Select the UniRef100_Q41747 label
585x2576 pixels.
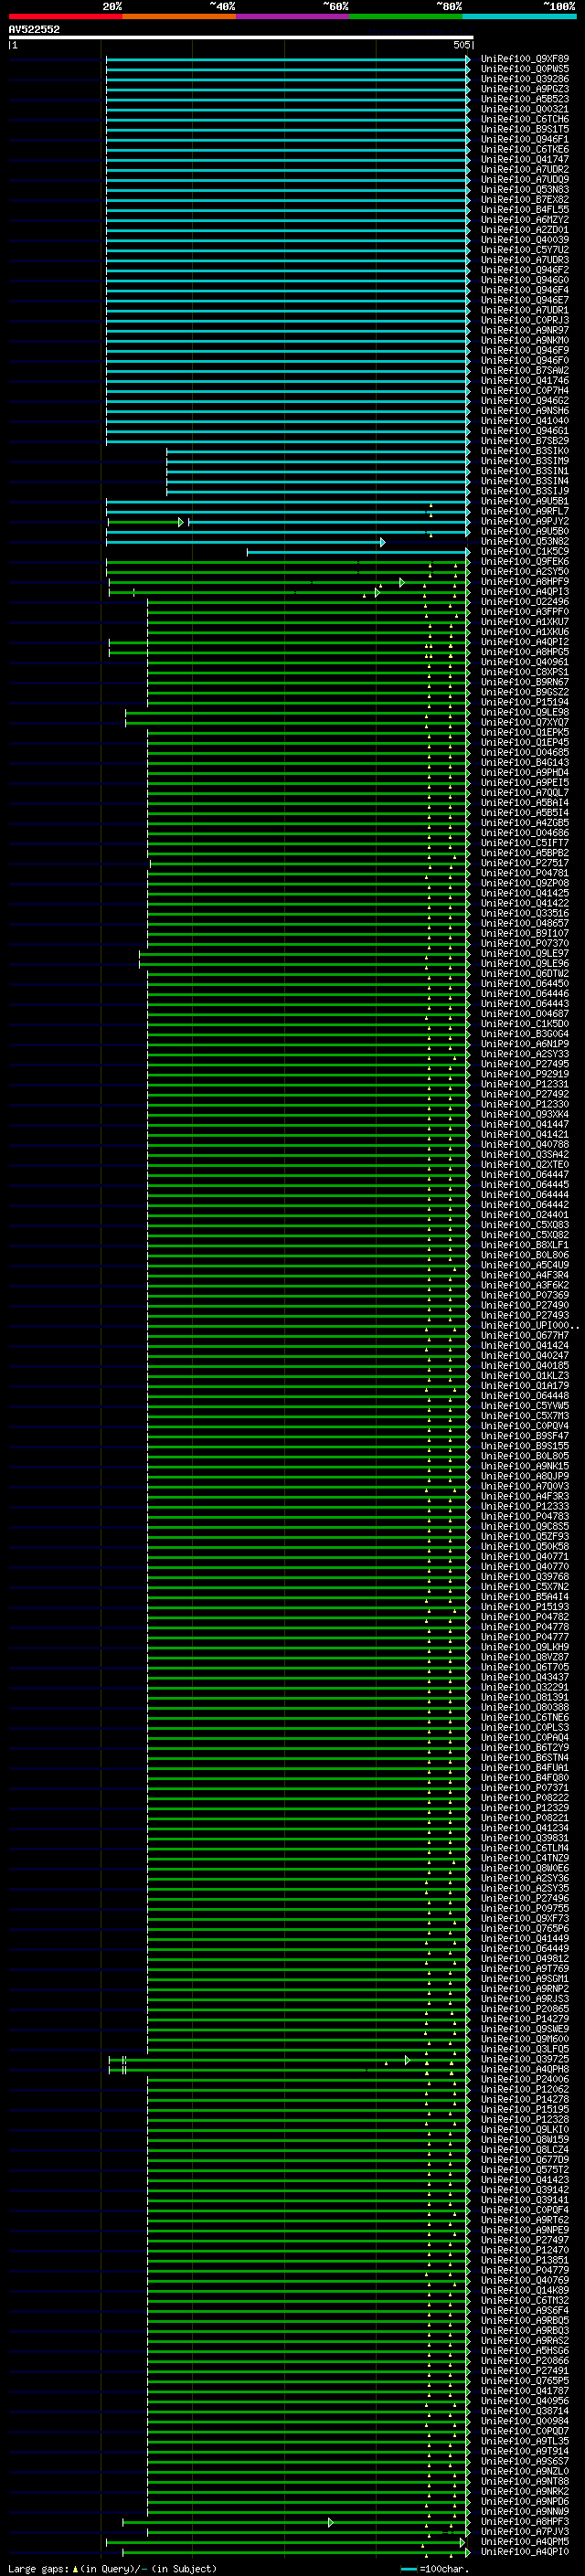[524, 159]
